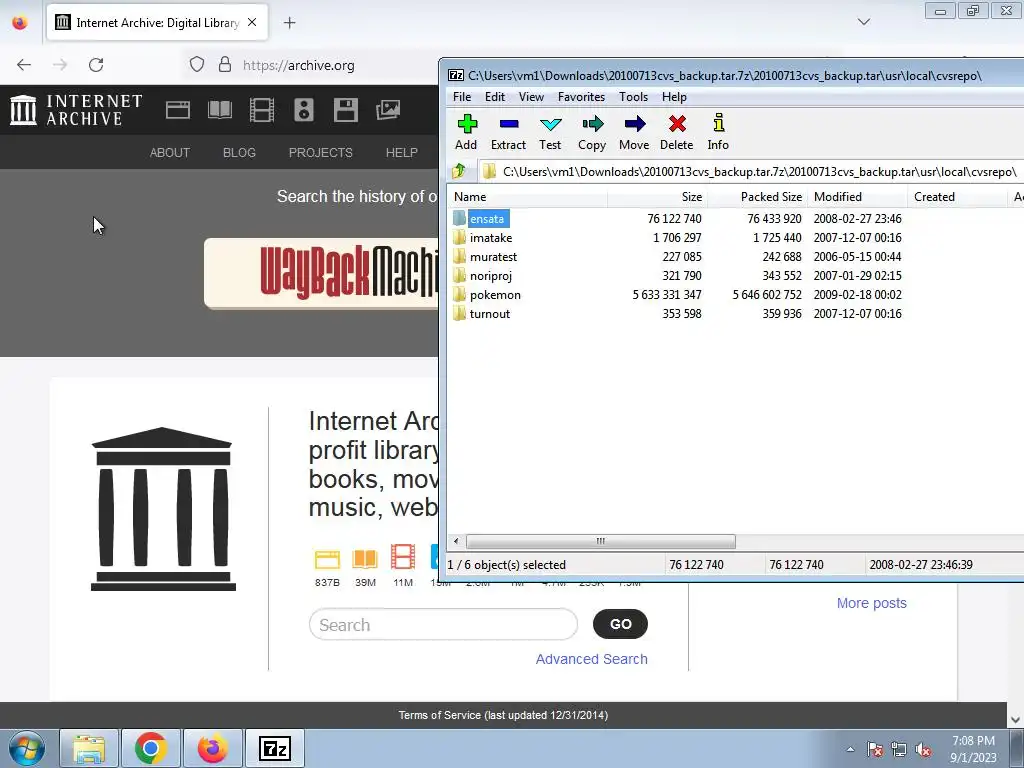The width and height of the screenshot is (1024, 768).
Task: Sort by Modified column header
Action: point(857,197)
